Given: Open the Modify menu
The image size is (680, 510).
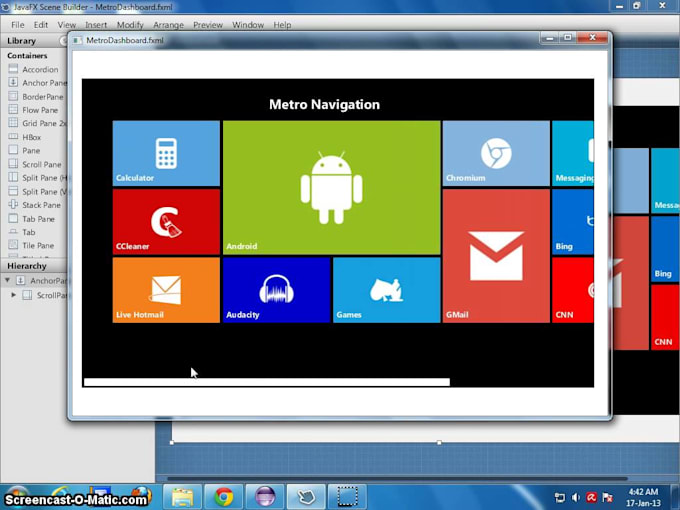Looking at the screenshot, I should tap(130, 24).
